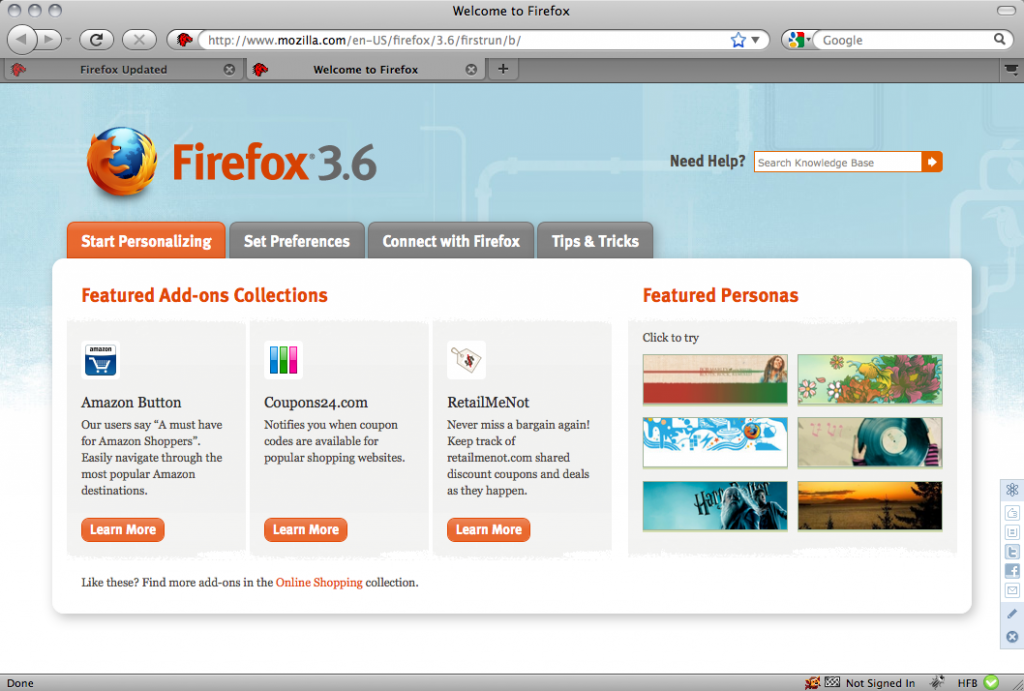
Task: Click the RetailMeNot heading
Action: pyautogui.click(x=488, y=402)
